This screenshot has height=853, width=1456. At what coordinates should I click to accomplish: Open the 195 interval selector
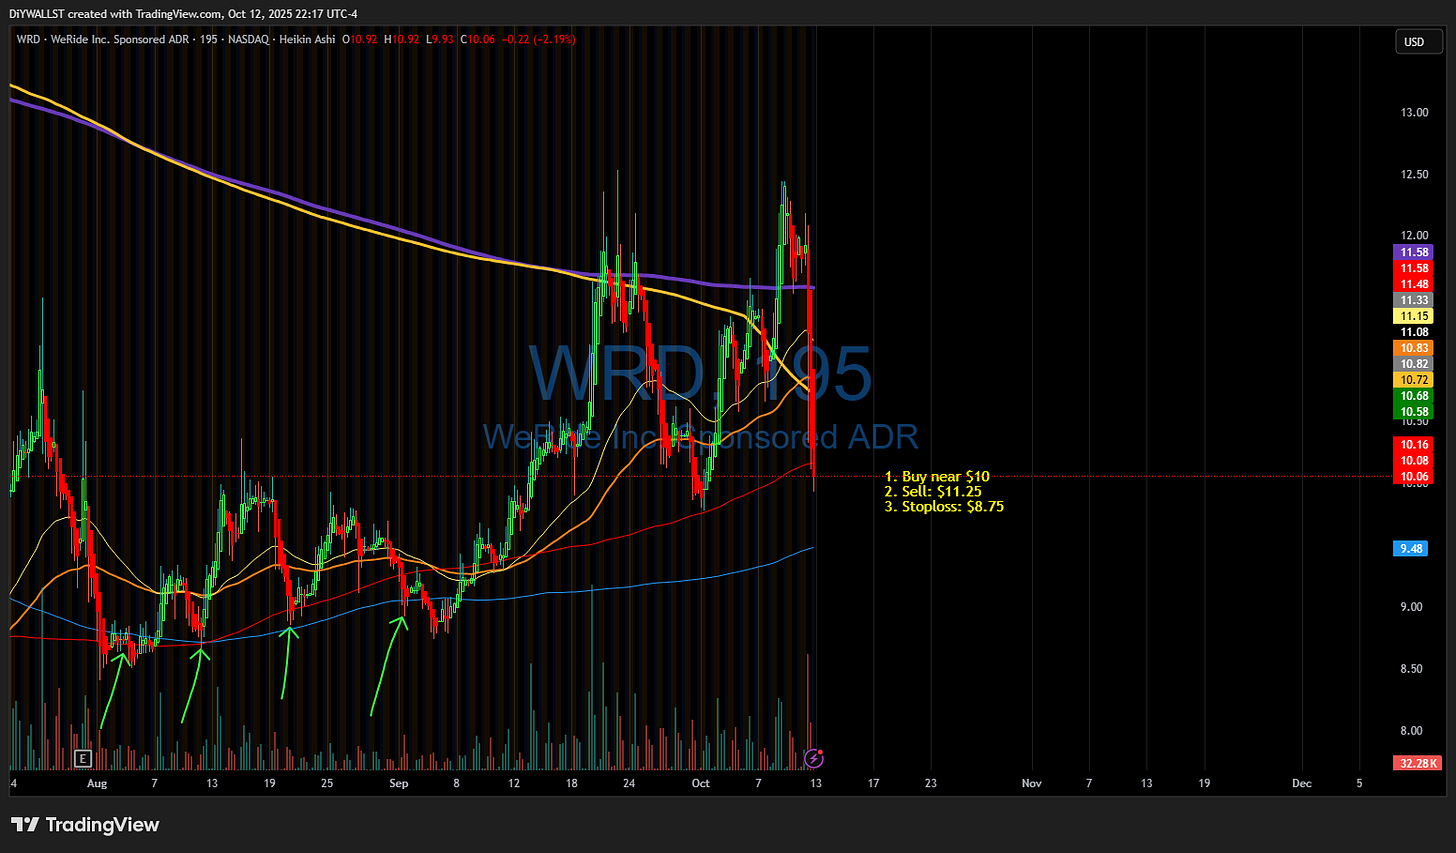pyautogui.click(x=207, y=40)
